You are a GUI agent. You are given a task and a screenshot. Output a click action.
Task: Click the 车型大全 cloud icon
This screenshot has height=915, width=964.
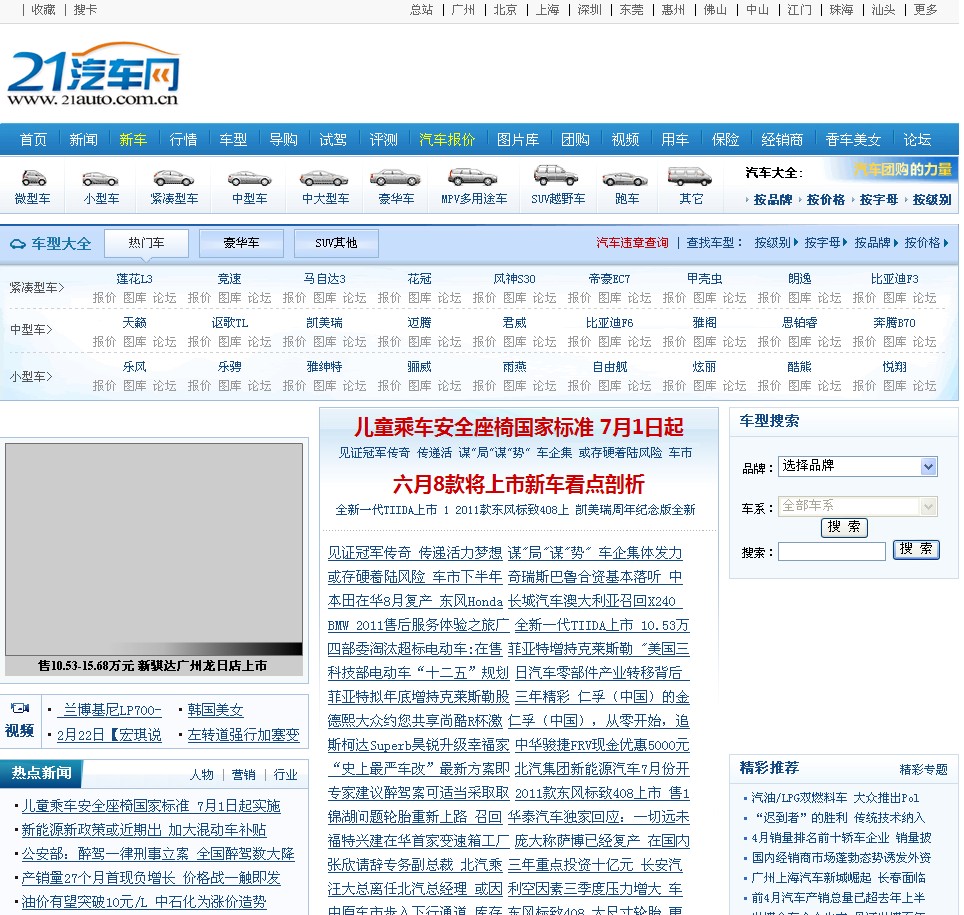(x=18, y=244)
